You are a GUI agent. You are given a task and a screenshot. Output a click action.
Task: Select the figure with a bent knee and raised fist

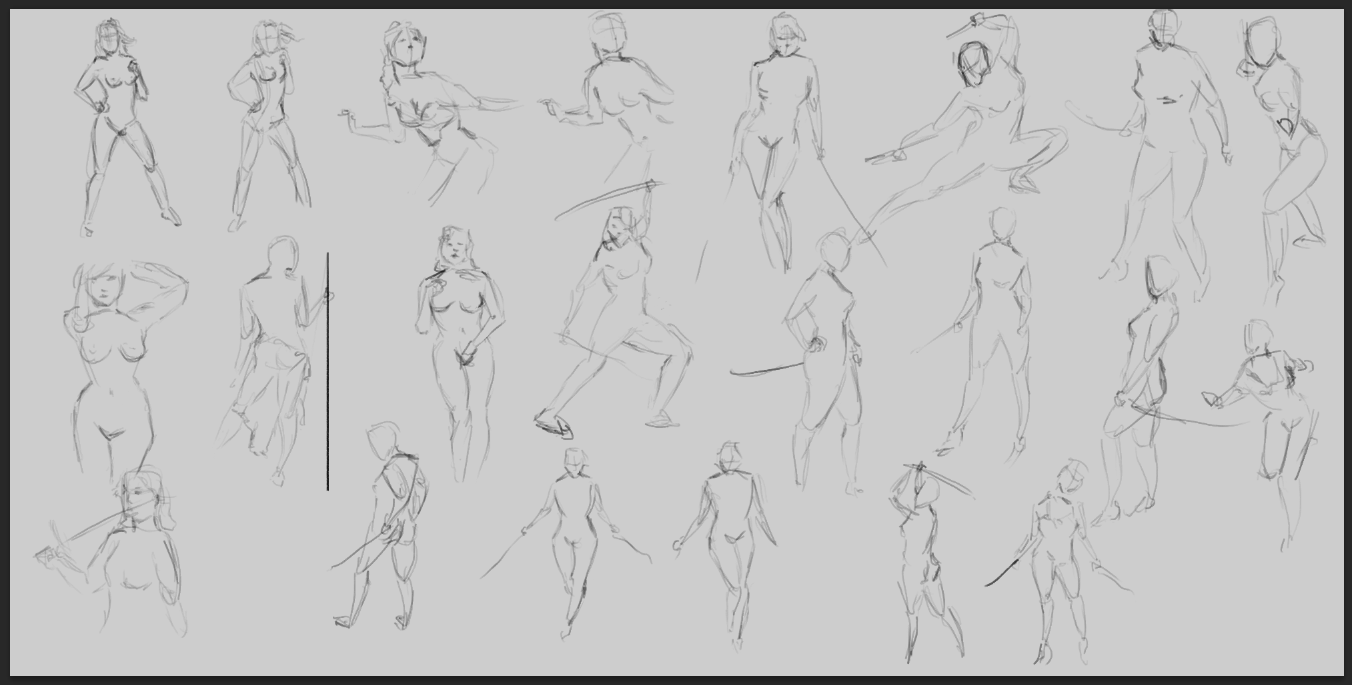1283,160
